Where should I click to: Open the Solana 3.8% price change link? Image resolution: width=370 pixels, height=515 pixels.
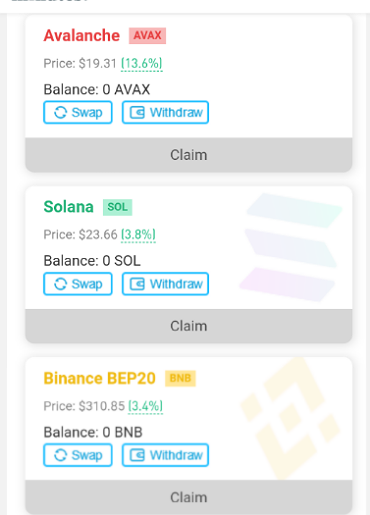[x=138, y=235]
